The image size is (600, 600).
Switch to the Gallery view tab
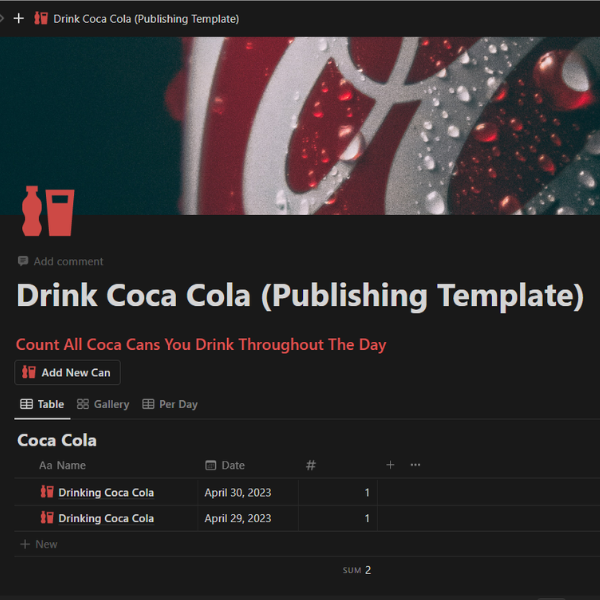tap(103, 404)
